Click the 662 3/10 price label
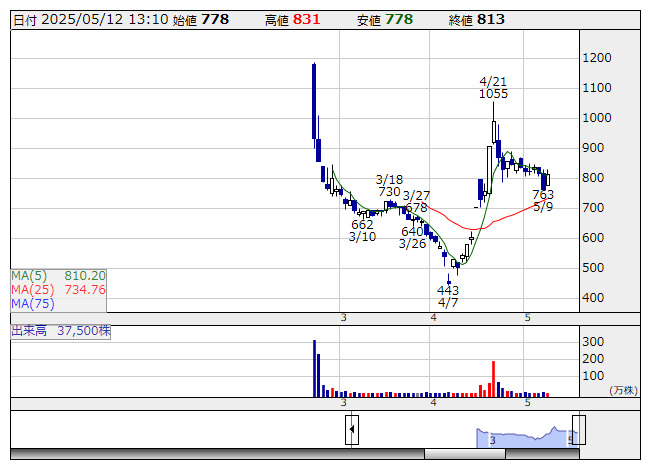 pos(362,231)
